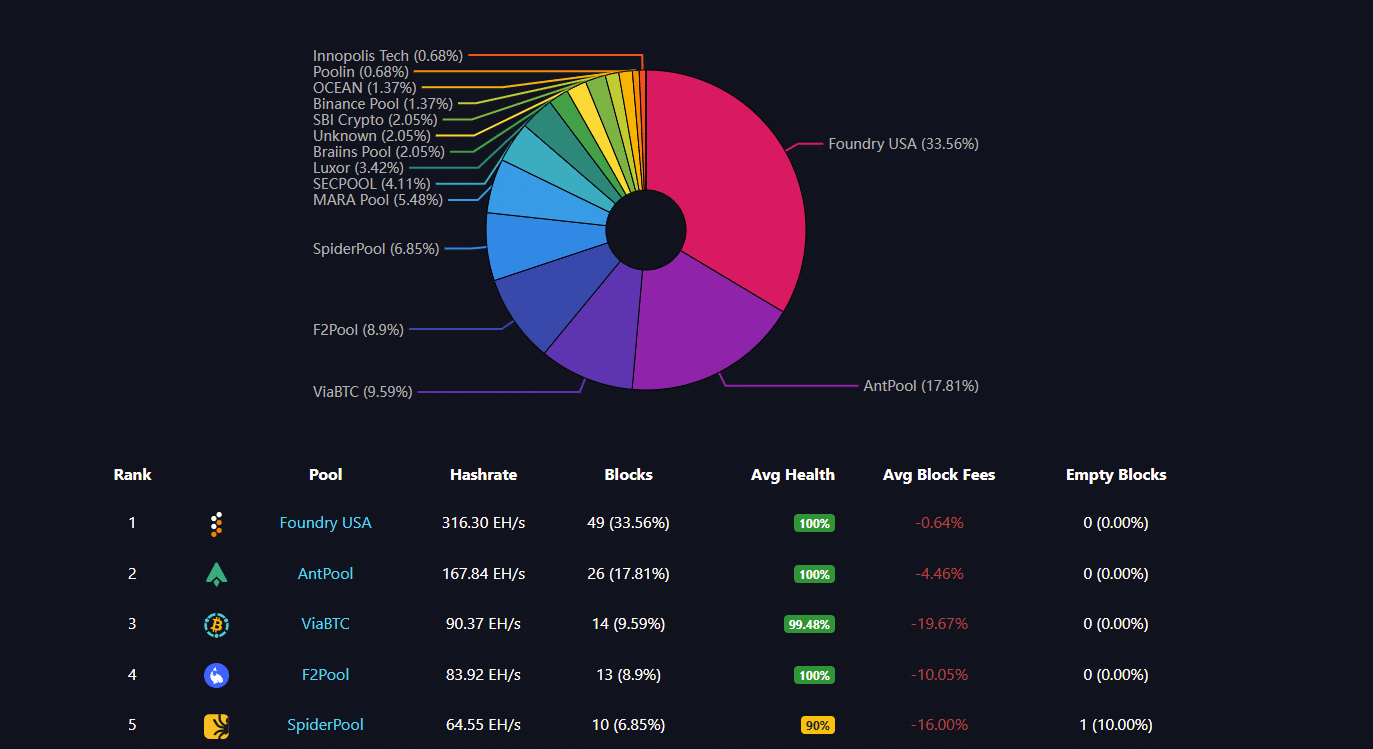Click the F2Pool (8.9%) chart label
Viewport: 1373px width, 749px height.
tap(358, 330)
